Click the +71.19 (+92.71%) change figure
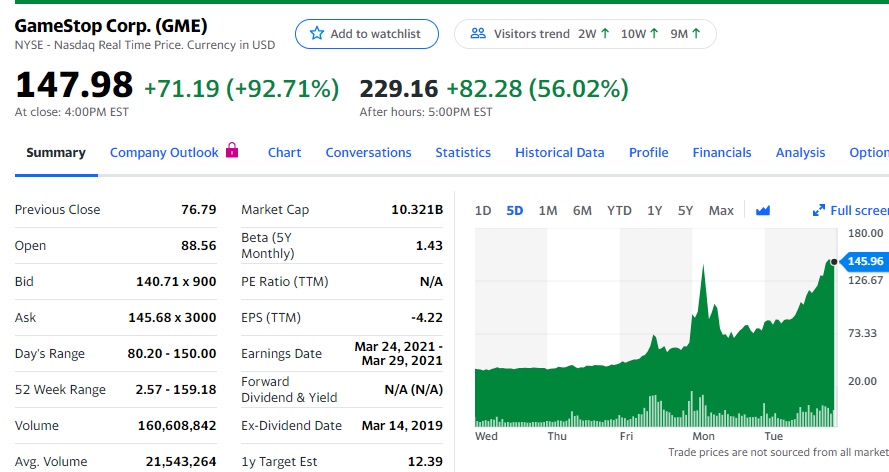 pyautogui.click(x=242, y=89)
